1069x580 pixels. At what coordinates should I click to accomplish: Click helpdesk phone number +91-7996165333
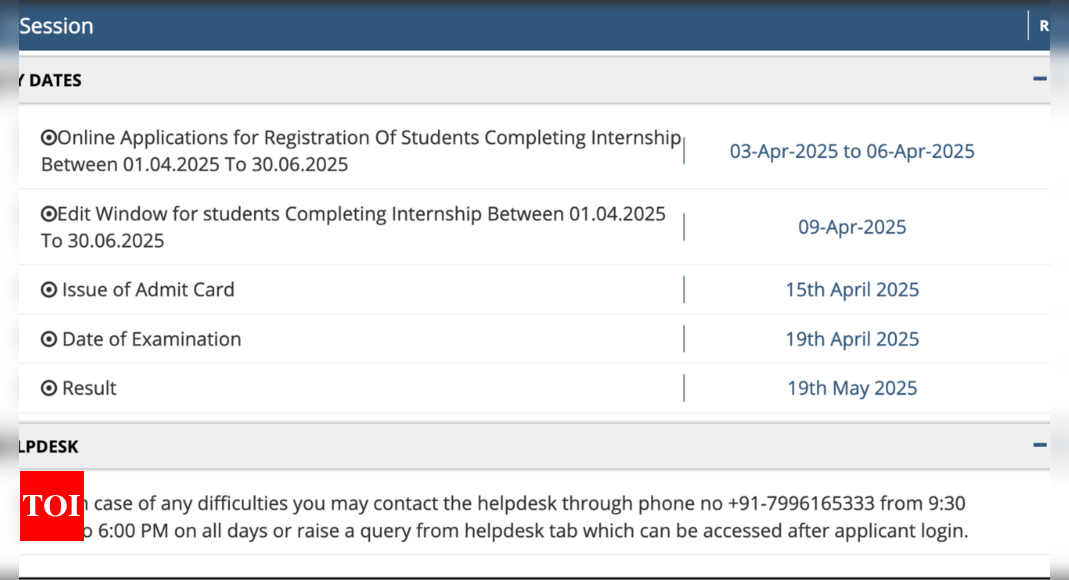[801, 504]
